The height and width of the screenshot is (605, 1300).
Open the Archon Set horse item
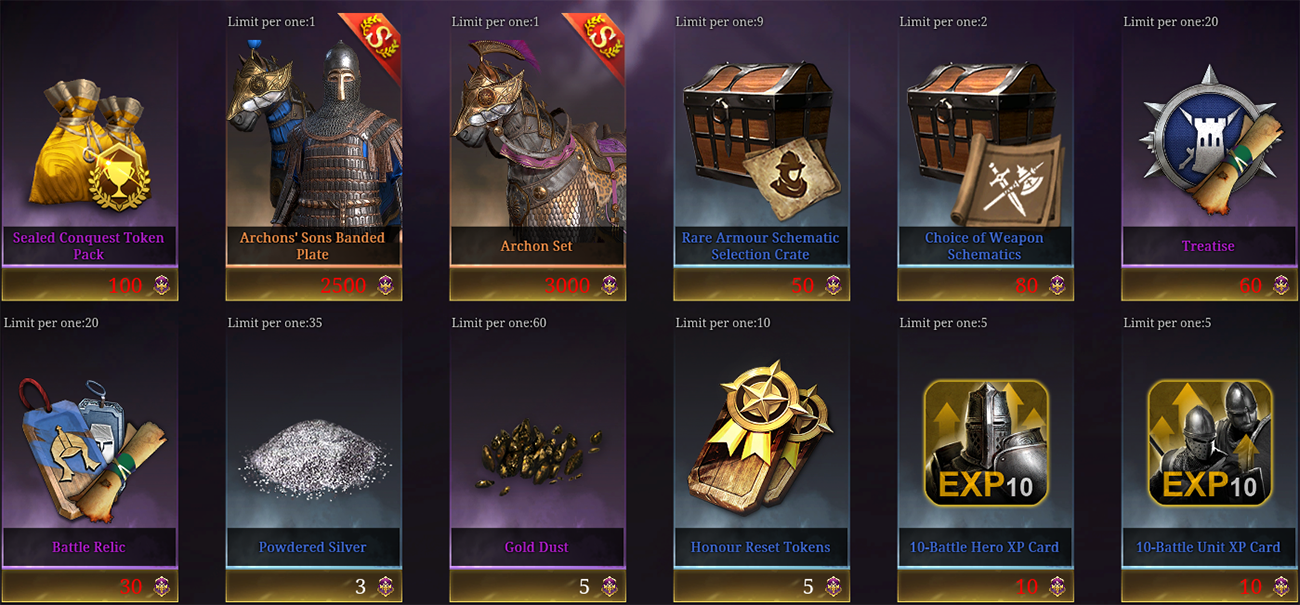pyautogui.click(x=537, y=133)
